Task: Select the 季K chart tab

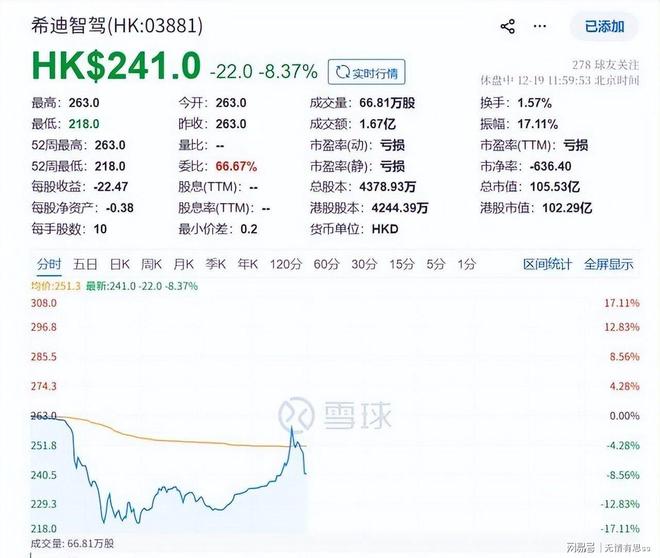Action: point(215,264)
